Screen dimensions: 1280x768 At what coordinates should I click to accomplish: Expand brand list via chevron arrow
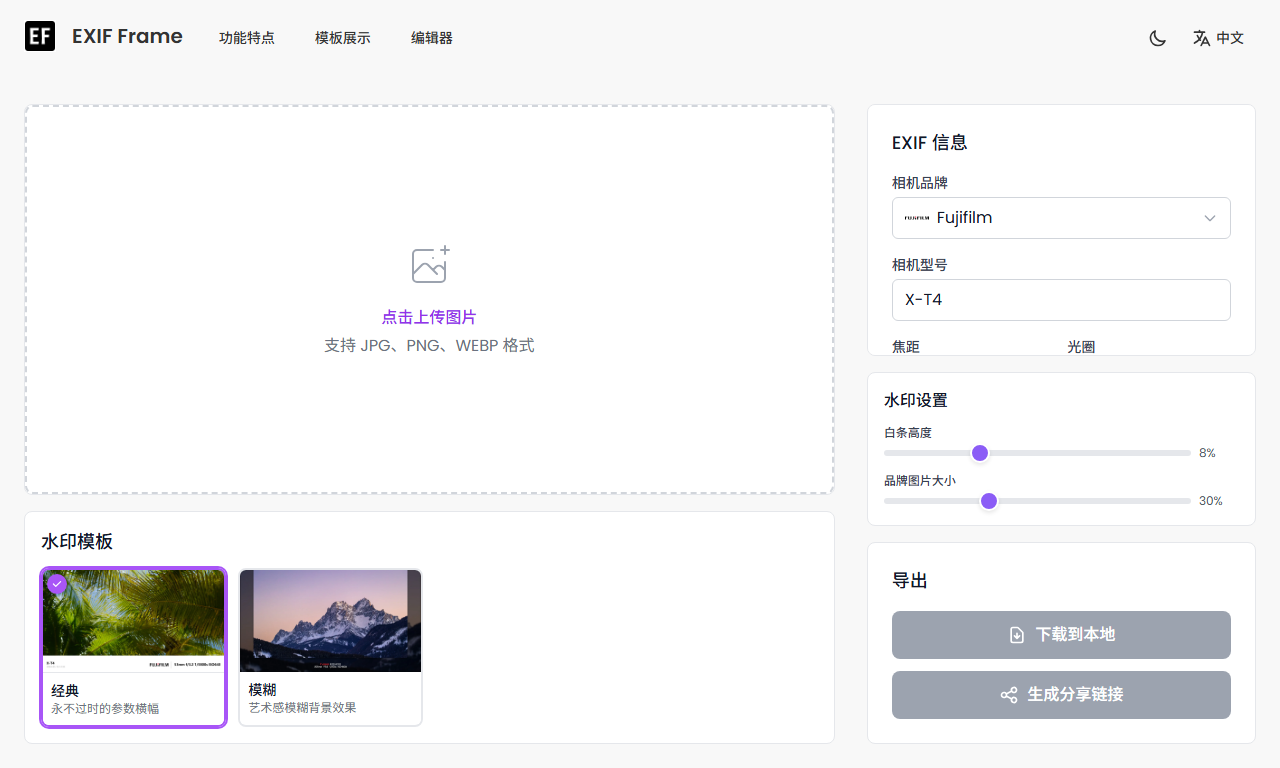pos(1210,218)
